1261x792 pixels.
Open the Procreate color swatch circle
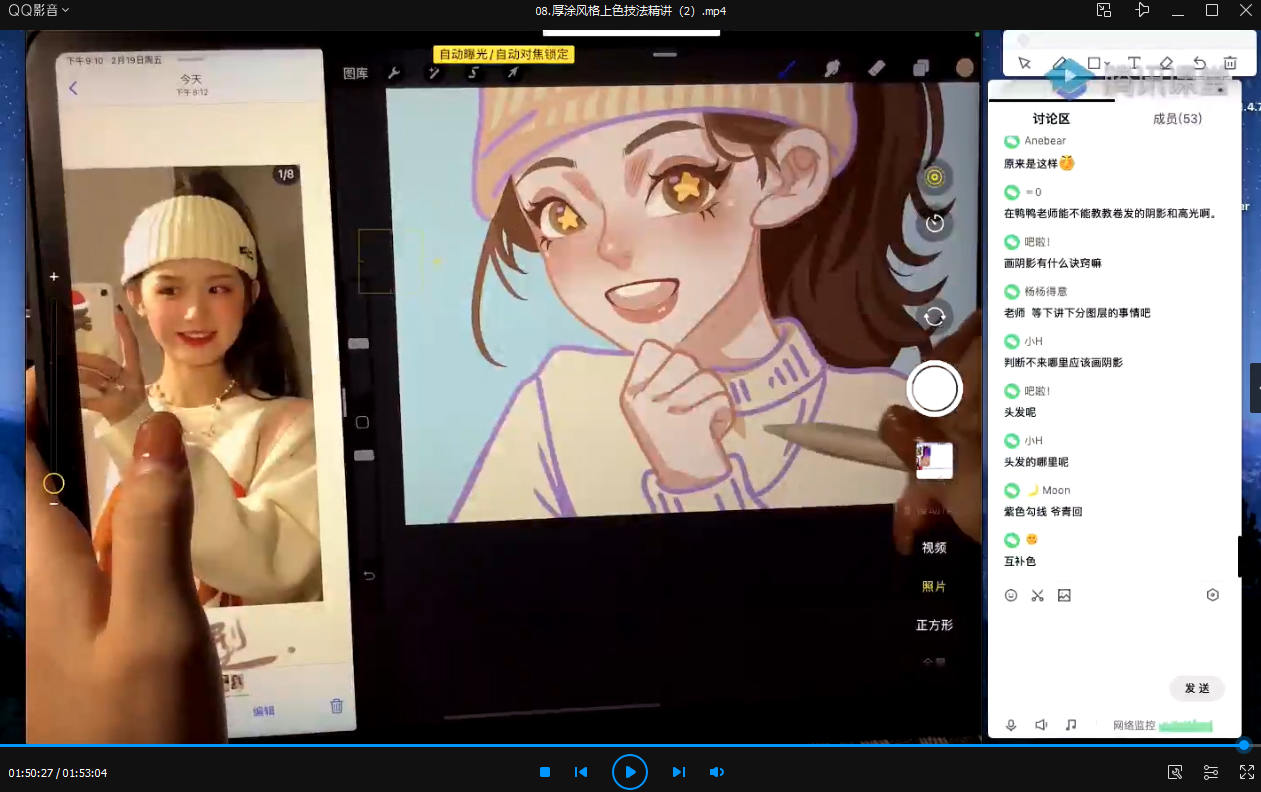(965, 67)
